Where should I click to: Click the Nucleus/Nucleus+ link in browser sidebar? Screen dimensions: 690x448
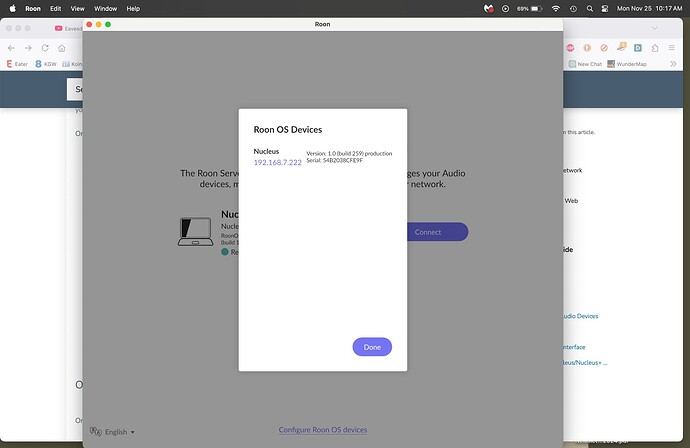tap(585, 363)
